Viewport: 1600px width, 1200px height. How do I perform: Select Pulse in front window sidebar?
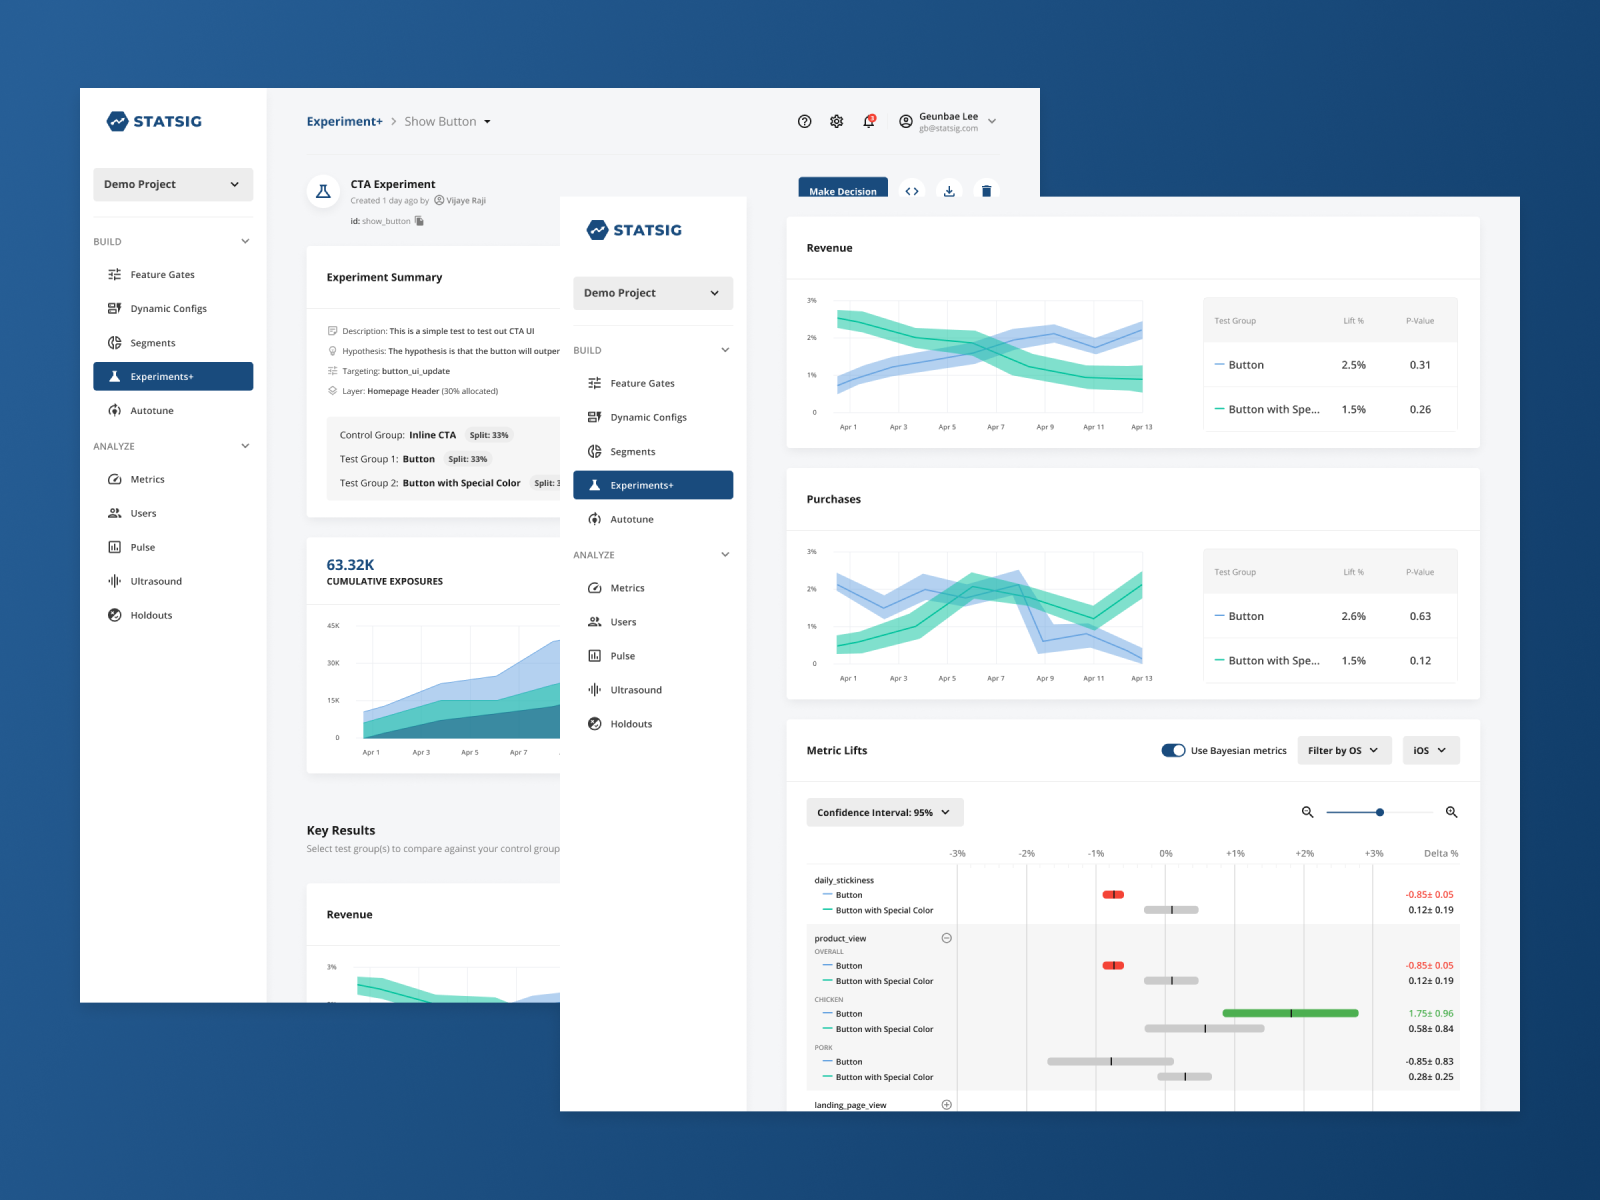(653, 656)
